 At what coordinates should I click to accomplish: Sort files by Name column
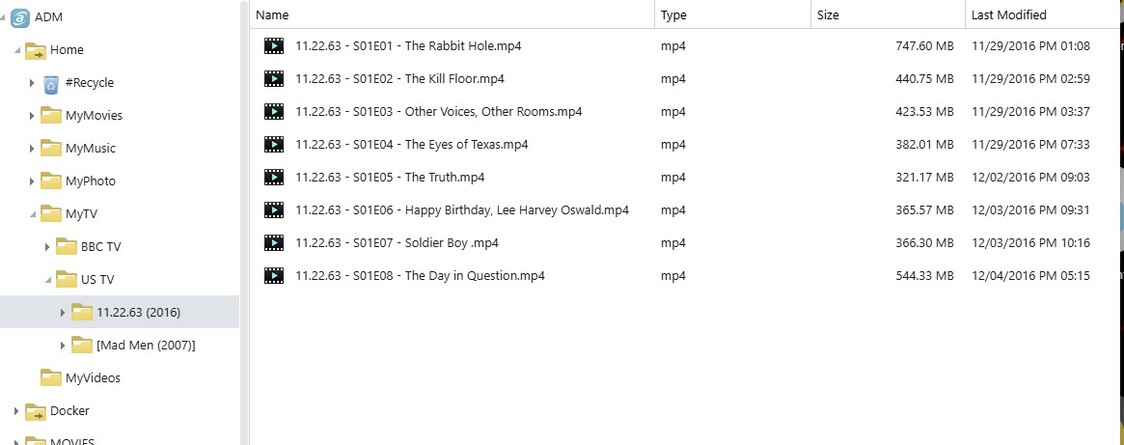point(272,15)
